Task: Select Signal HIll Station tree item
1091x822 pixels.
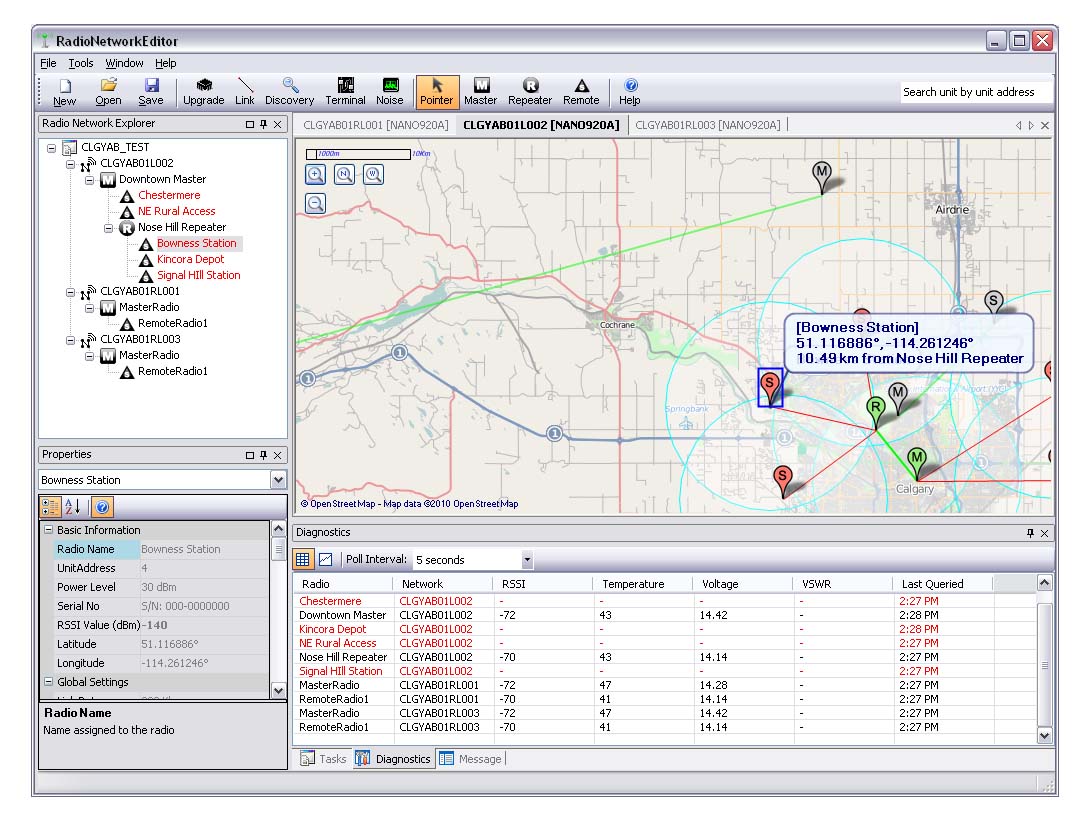Action: tap(198, 276)
